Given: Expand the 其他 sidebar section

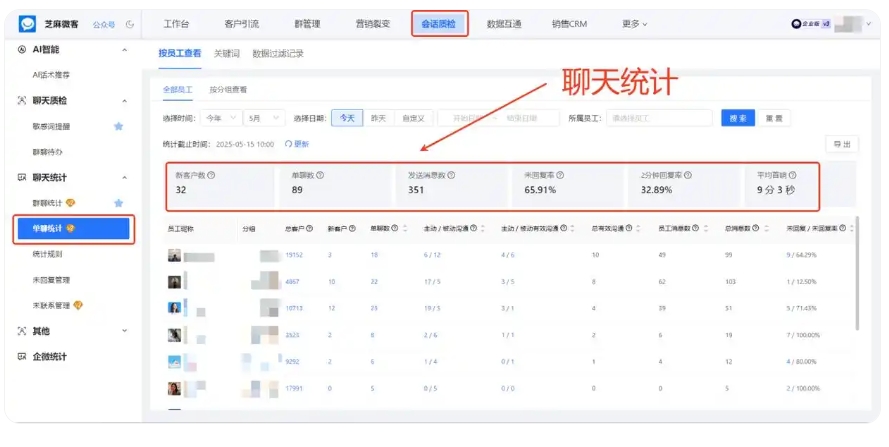Looking at the screenshot, I should click(x=125, y=331).
